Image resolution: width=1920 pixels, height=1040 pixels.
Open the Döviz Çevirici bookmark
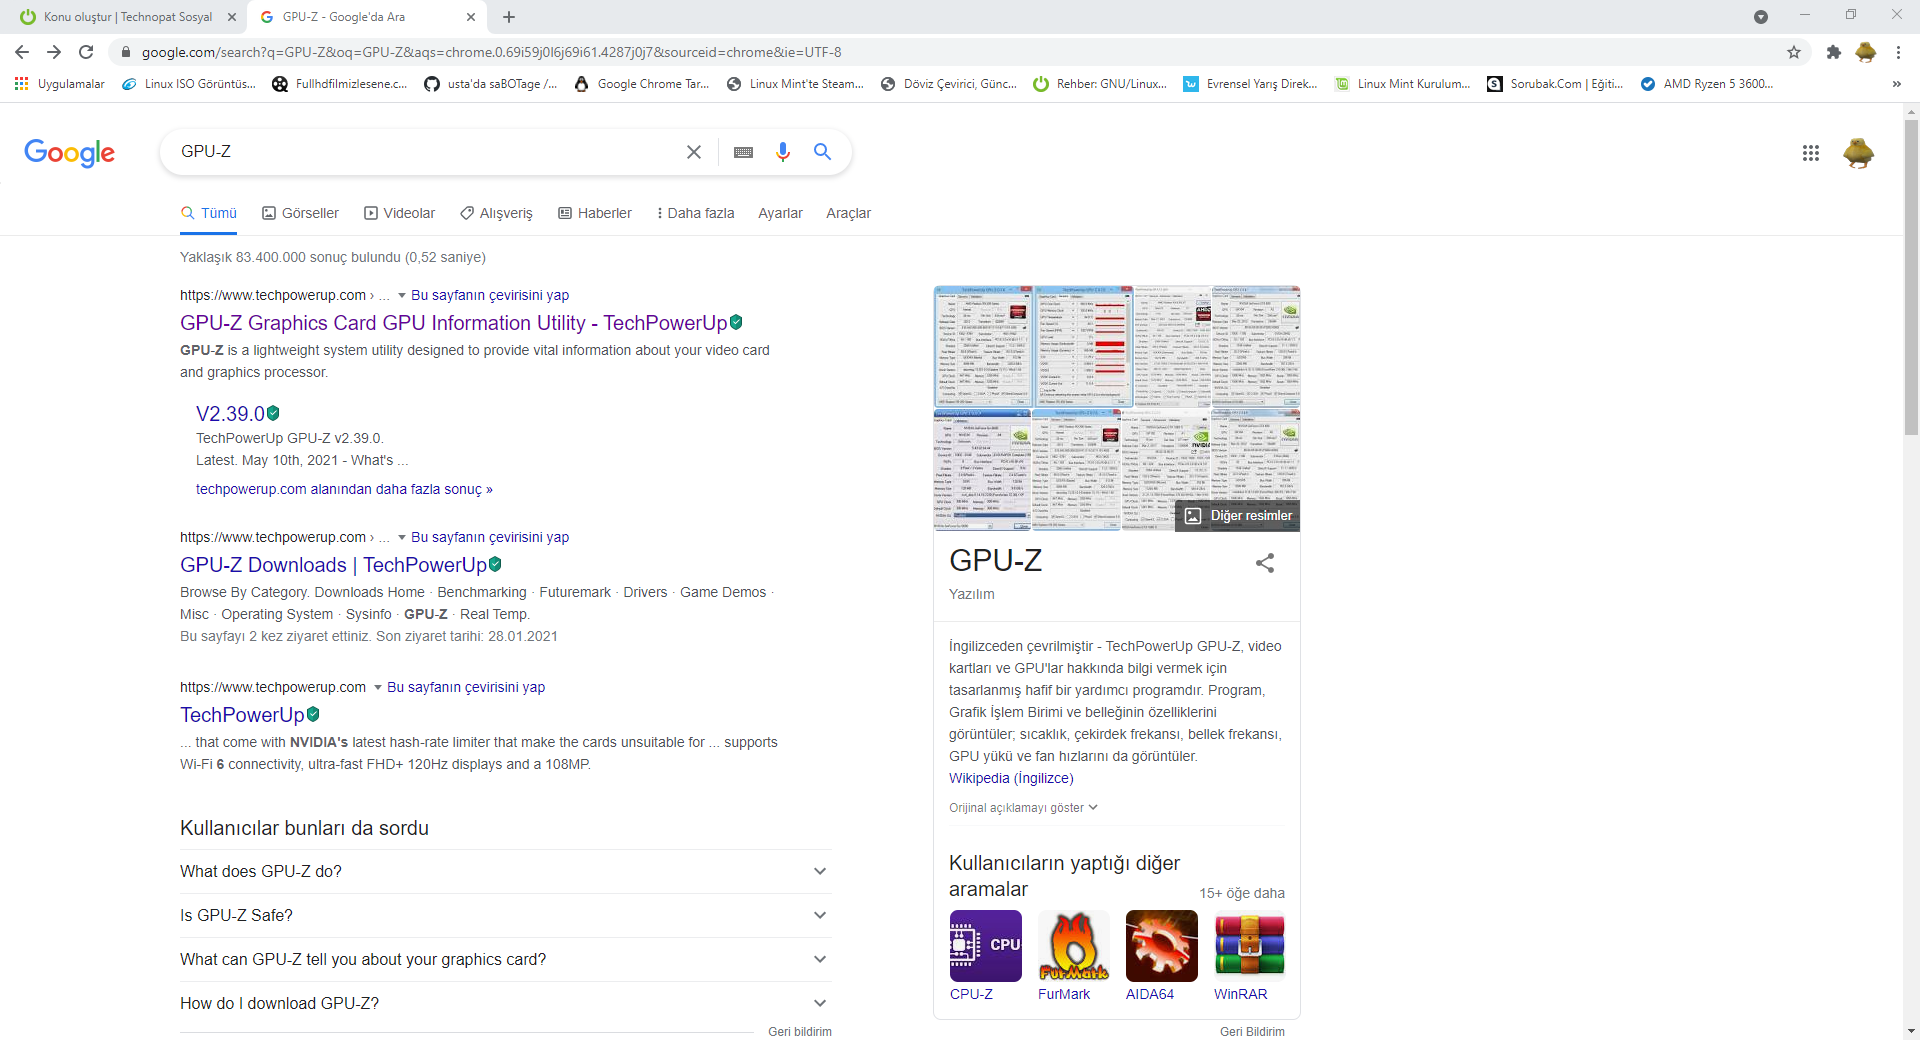point(949,84)
